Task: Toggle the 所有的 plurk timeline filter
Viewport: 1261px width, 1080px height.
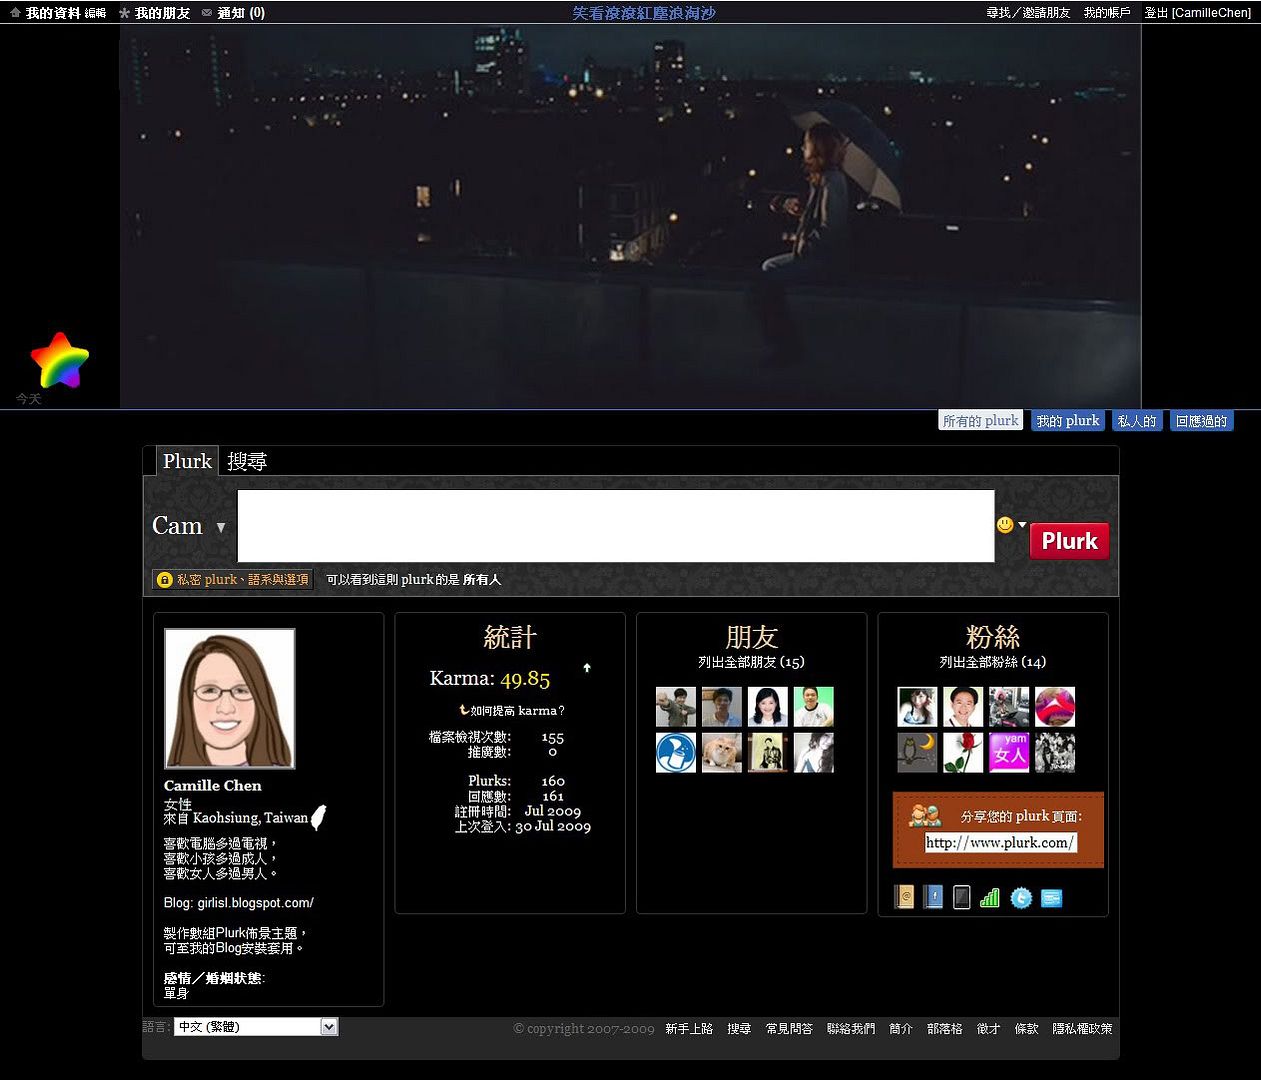Action: tap(980, 421)
